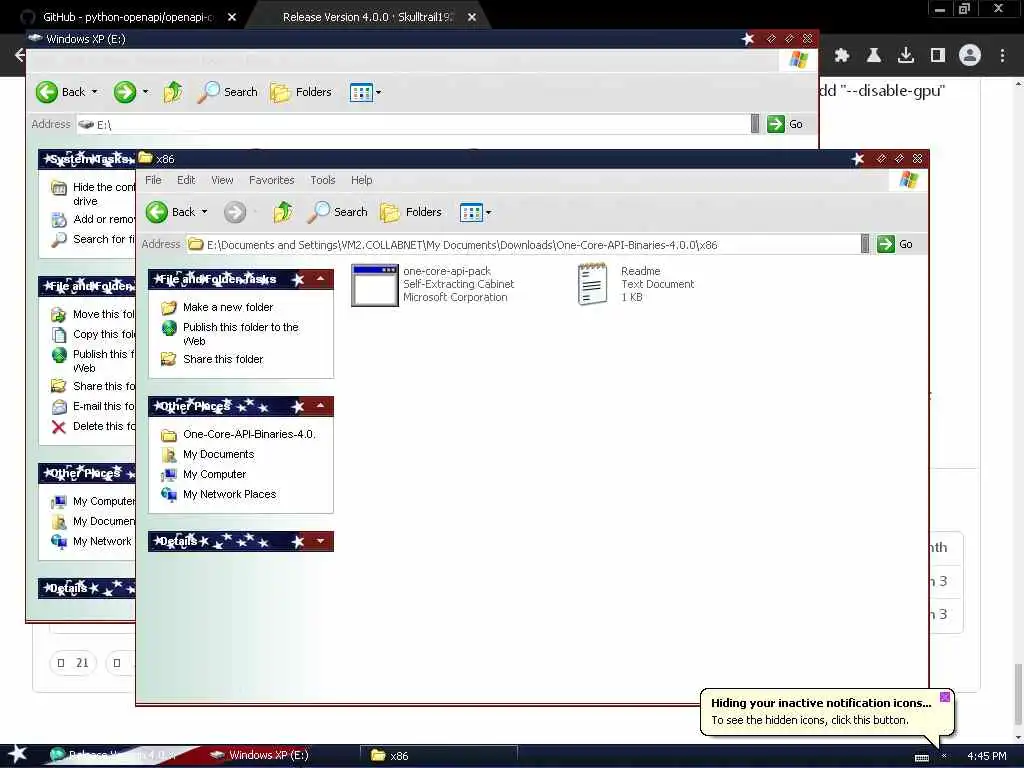The height and width of the screenshot is (768, 1024).
Task: Open the Tools menu in x86 window
Action: (x=323, y=180)
